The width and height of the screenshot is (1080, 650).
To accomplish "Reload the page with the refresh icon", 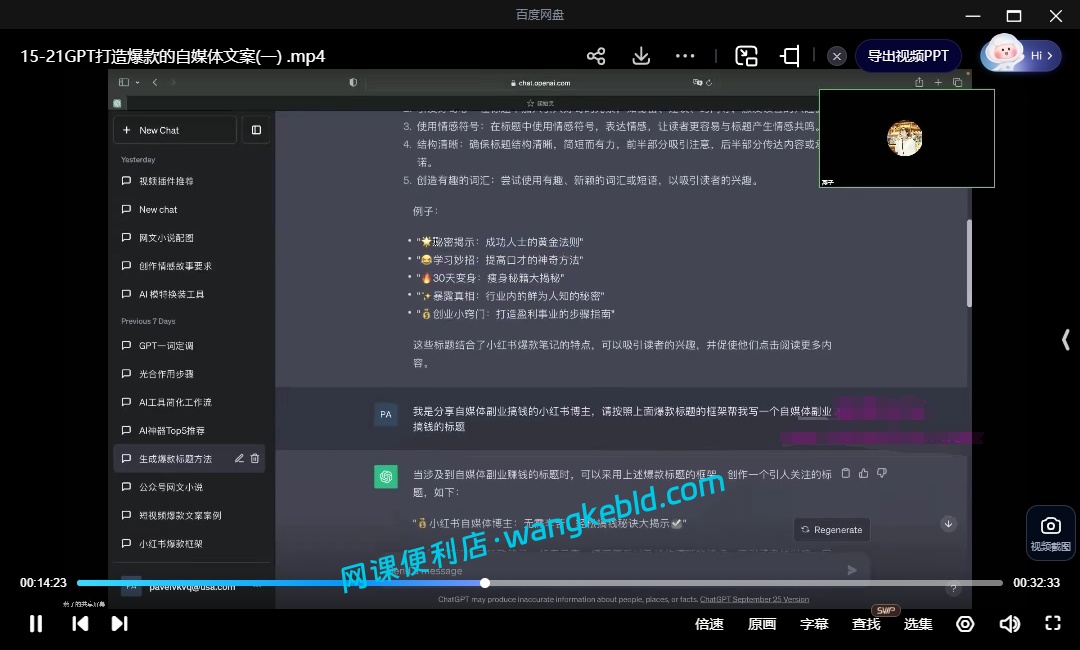I will pos(709,83).
